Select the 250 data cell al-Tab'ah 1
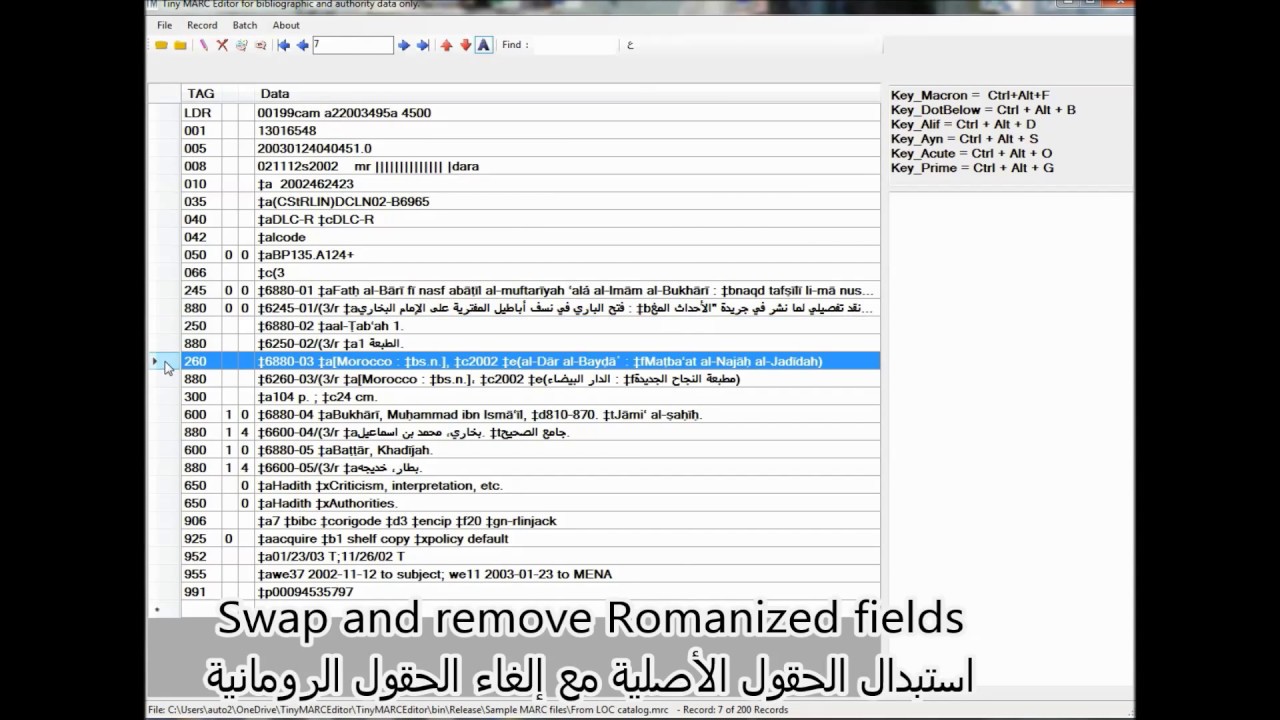 click(567, 326)
